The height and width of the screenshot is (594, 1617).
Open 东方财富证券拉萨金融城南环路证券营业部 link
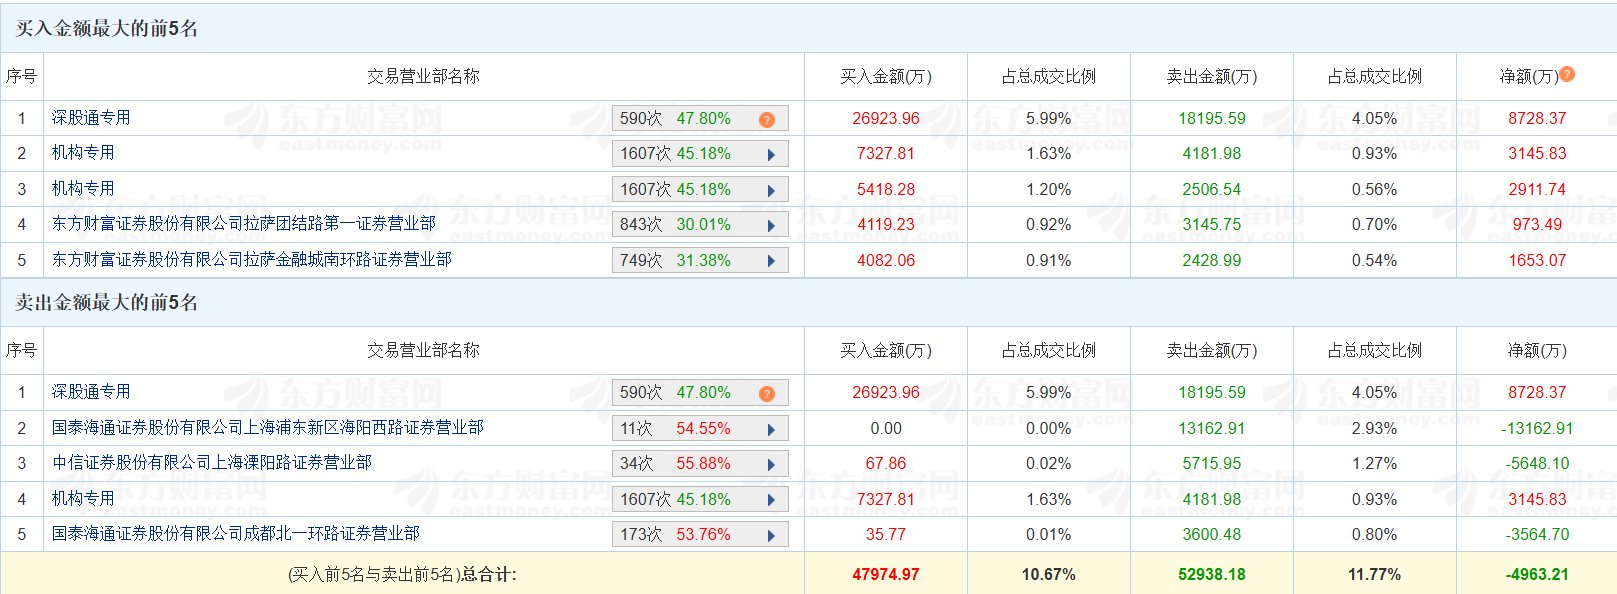(x=251, y=260)
